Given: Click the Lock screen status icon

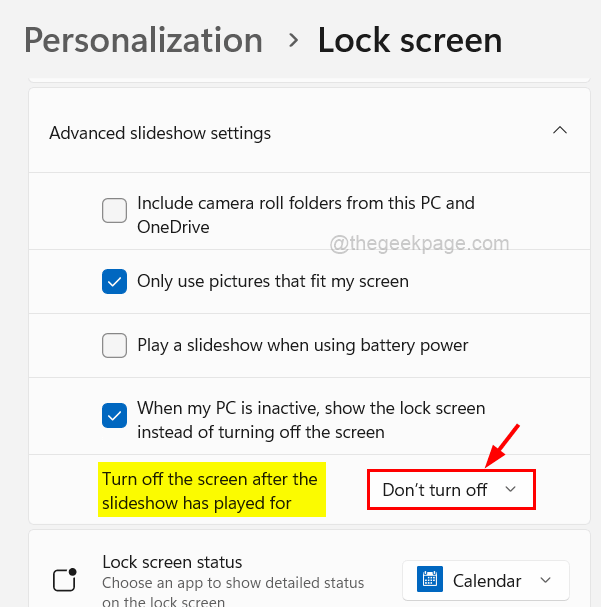Looking at the screenshot, I should [65, 580].
